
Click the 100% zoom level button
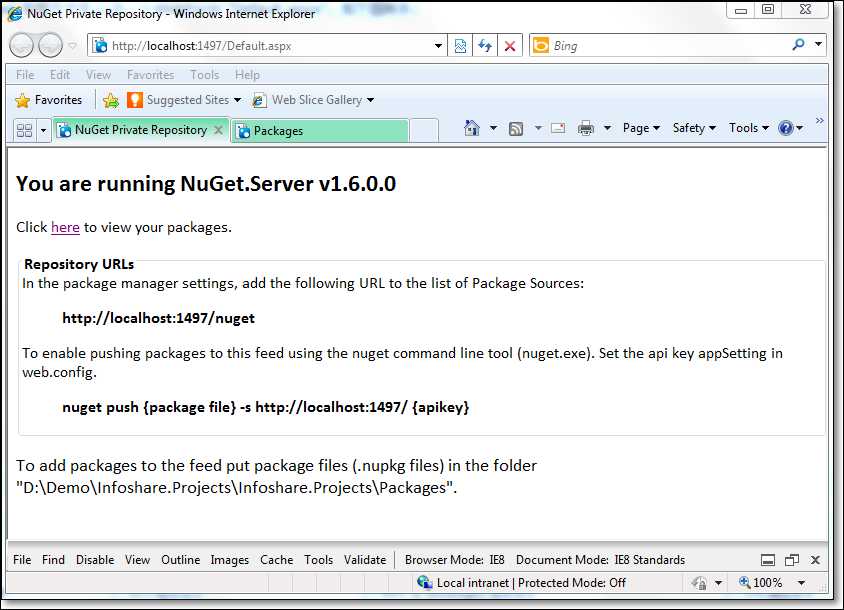(x=760, y=583)
